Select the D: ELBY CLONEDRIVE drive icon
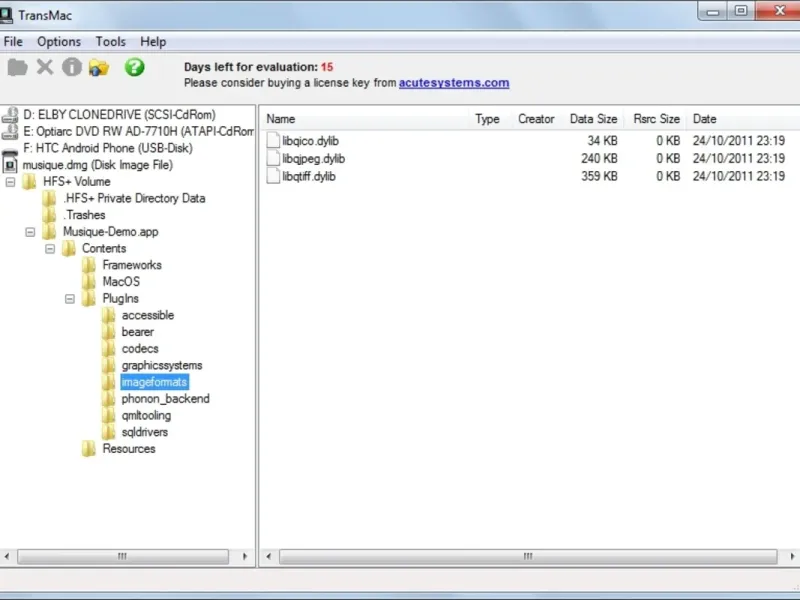This screenshot has width=800, height=600. pyautogui.click(x=10, y=115)
